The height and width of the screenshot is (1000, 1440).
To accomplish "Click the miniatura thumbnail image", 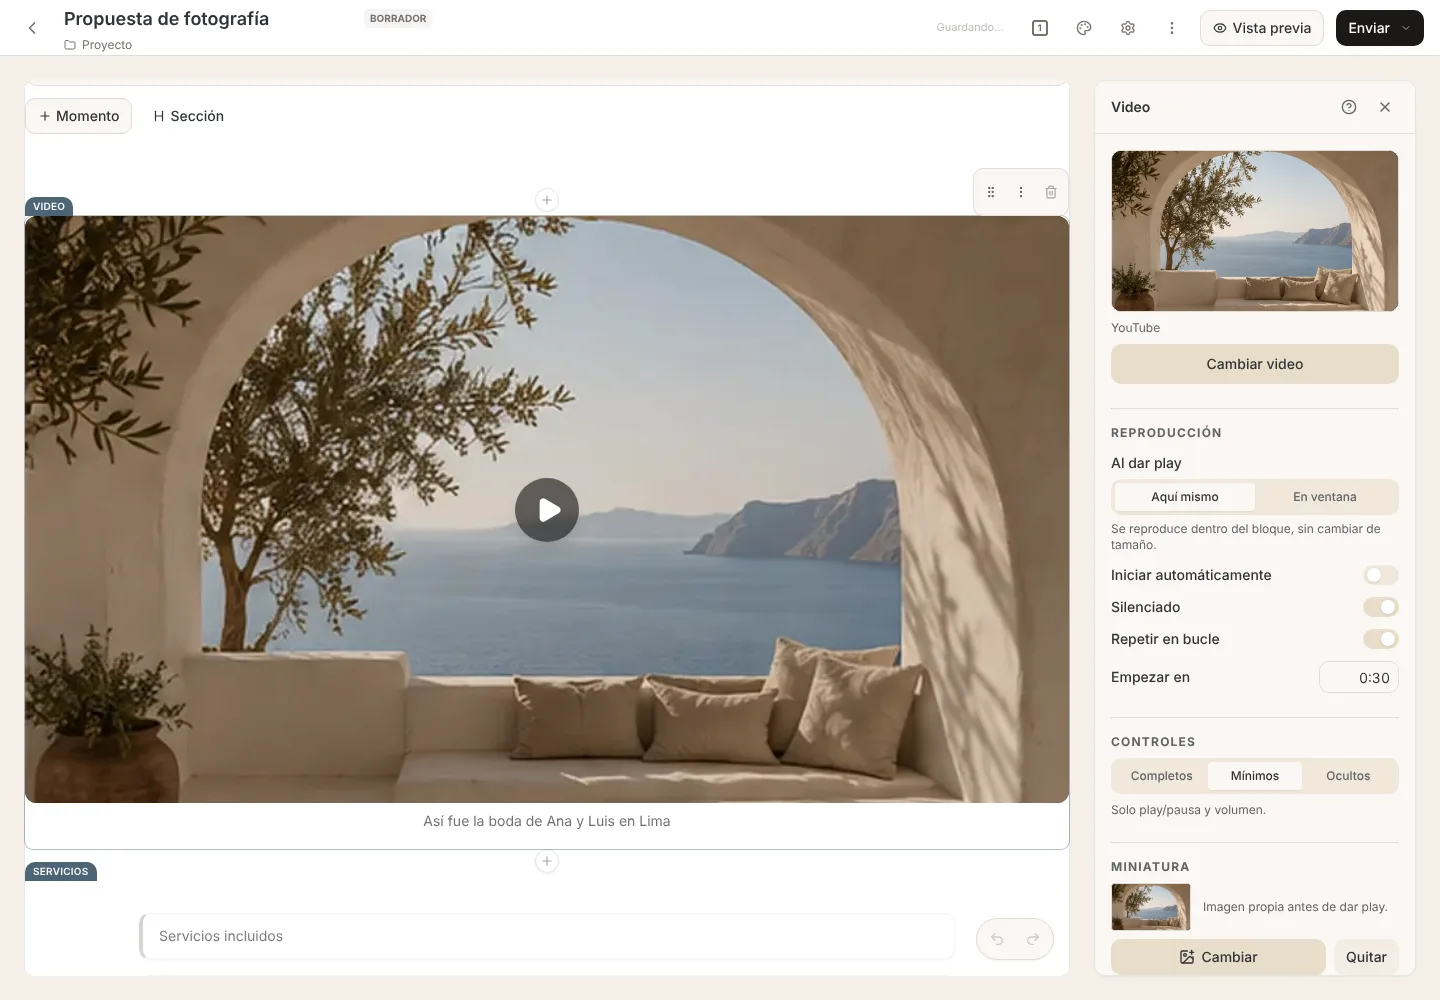I will (1151, 907).
